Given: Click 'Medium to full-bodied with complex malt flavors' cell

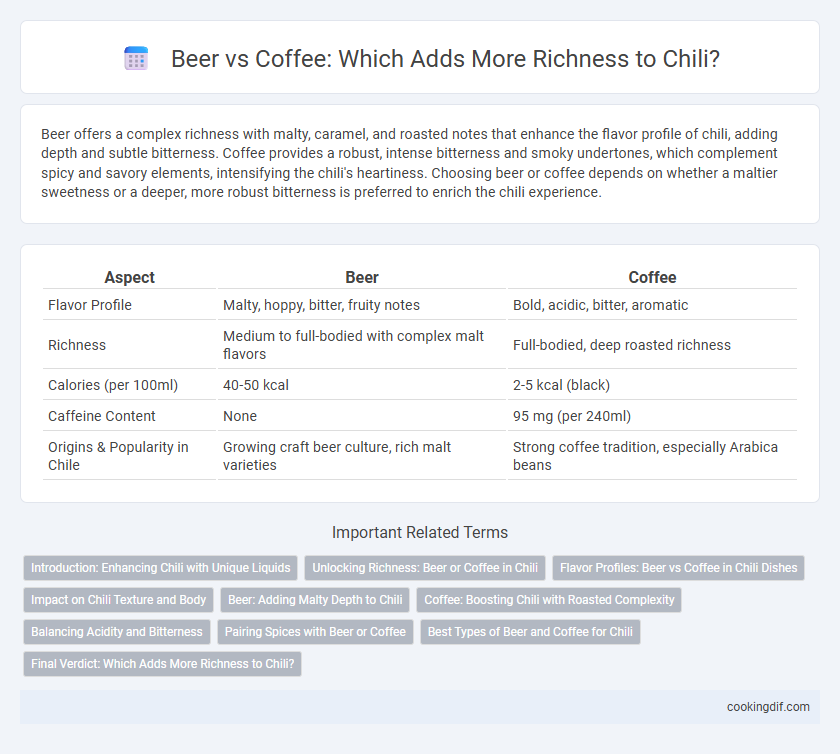Looking at the screenshot, I should 362,345.
